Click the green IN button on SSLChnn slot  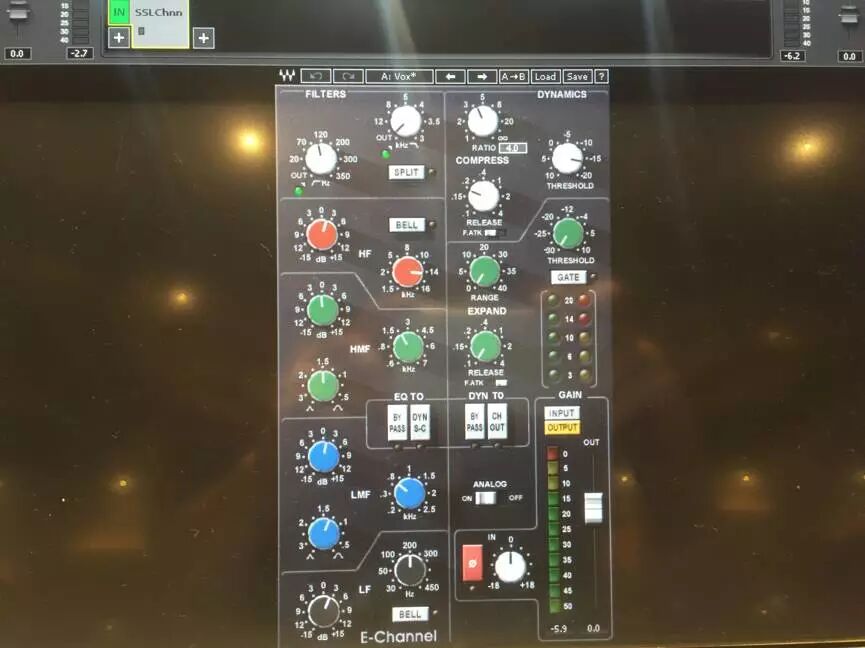point(119,12)
